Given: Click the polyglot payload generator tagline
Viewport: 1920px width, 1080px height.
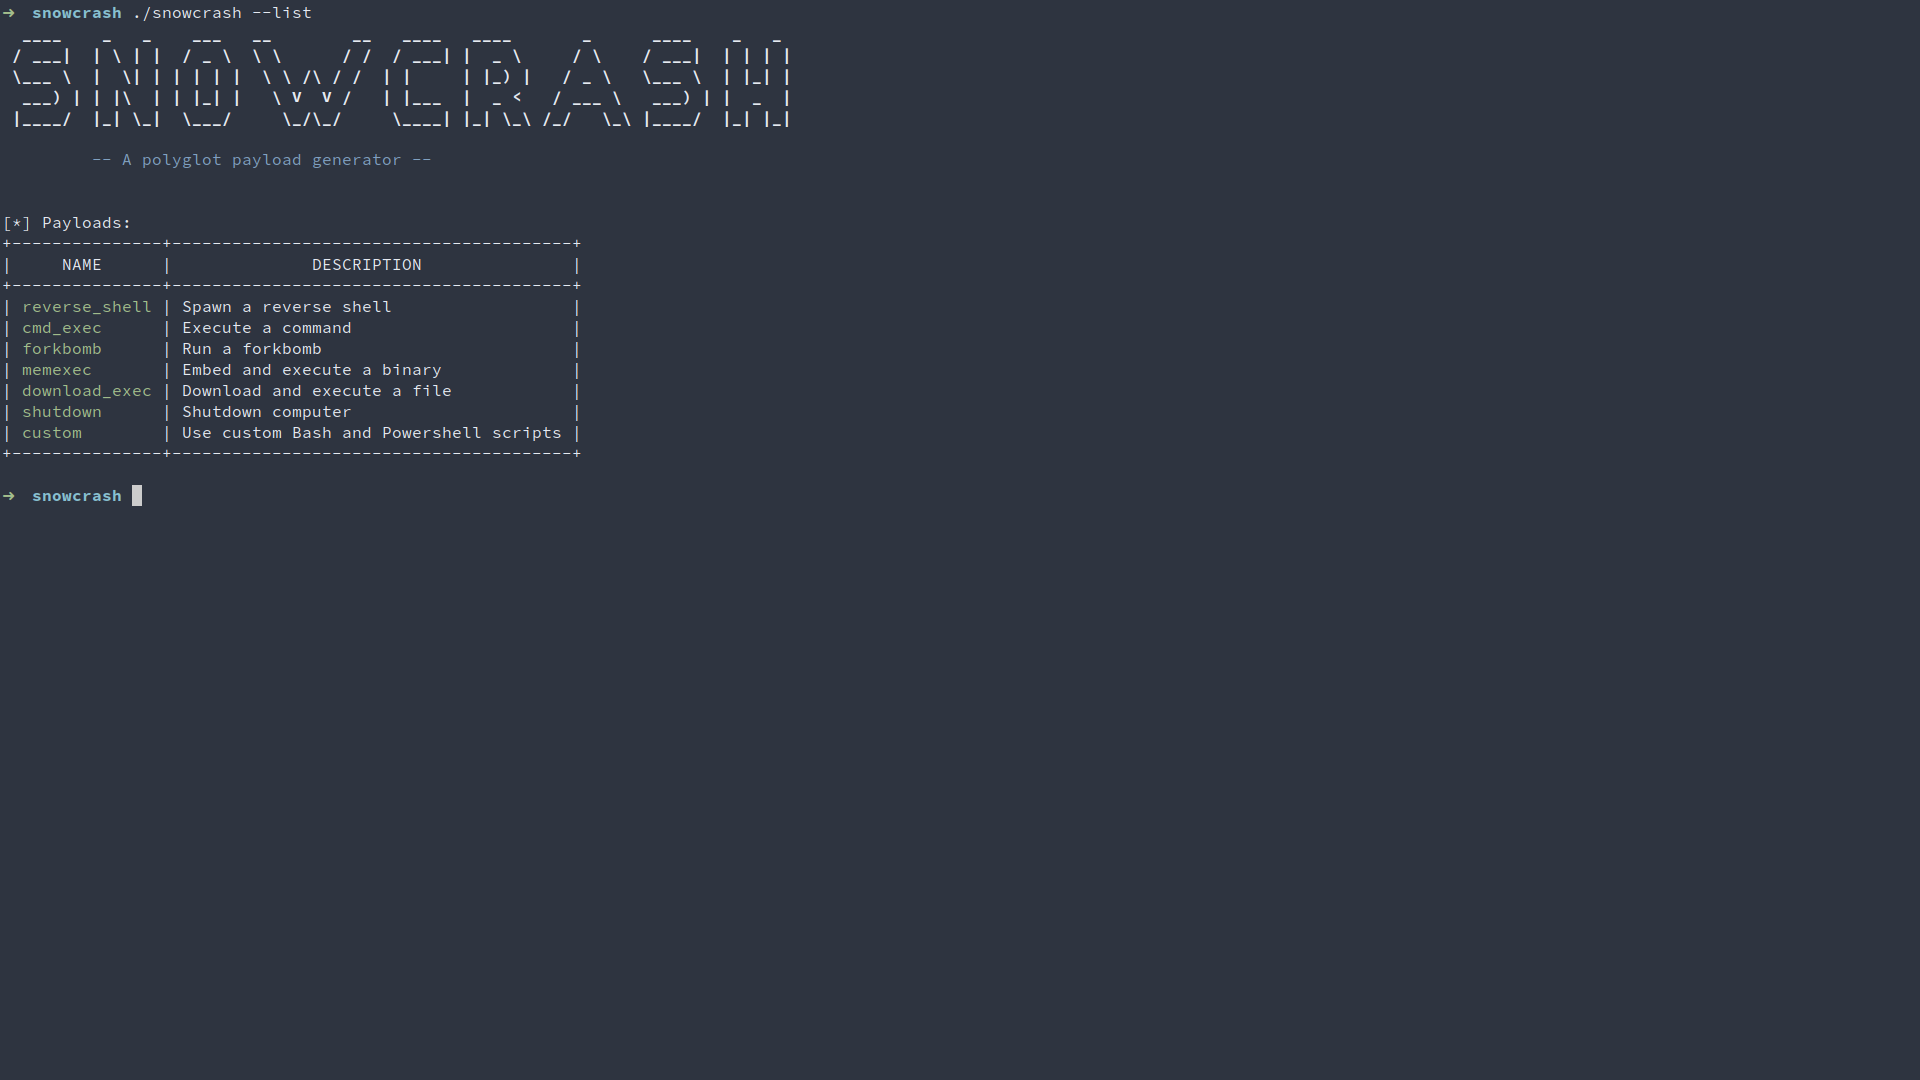Looking at the screenshot, I should 262,160.
